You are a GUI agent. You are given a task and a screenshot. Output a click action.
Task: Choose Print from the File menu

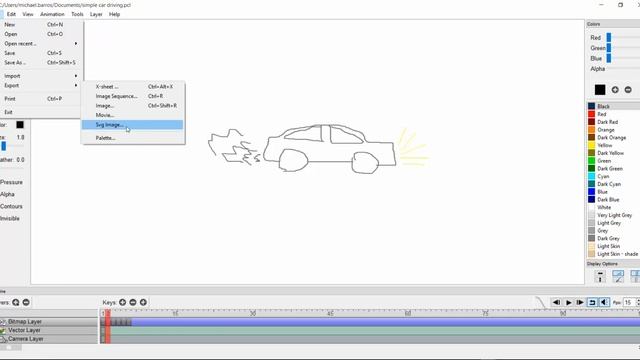click(x=41, y=99)
